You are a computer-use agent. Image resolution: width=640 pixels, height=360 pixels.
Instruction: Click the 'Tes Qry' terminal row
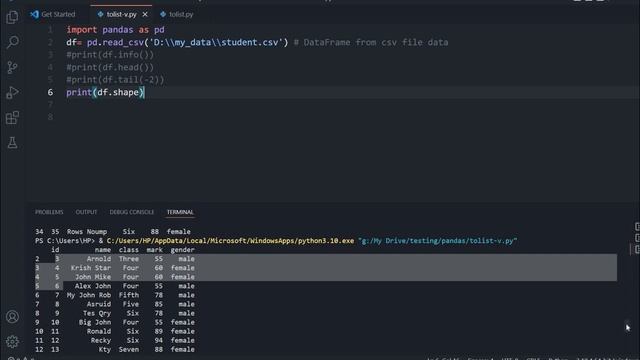pos(115,313)
